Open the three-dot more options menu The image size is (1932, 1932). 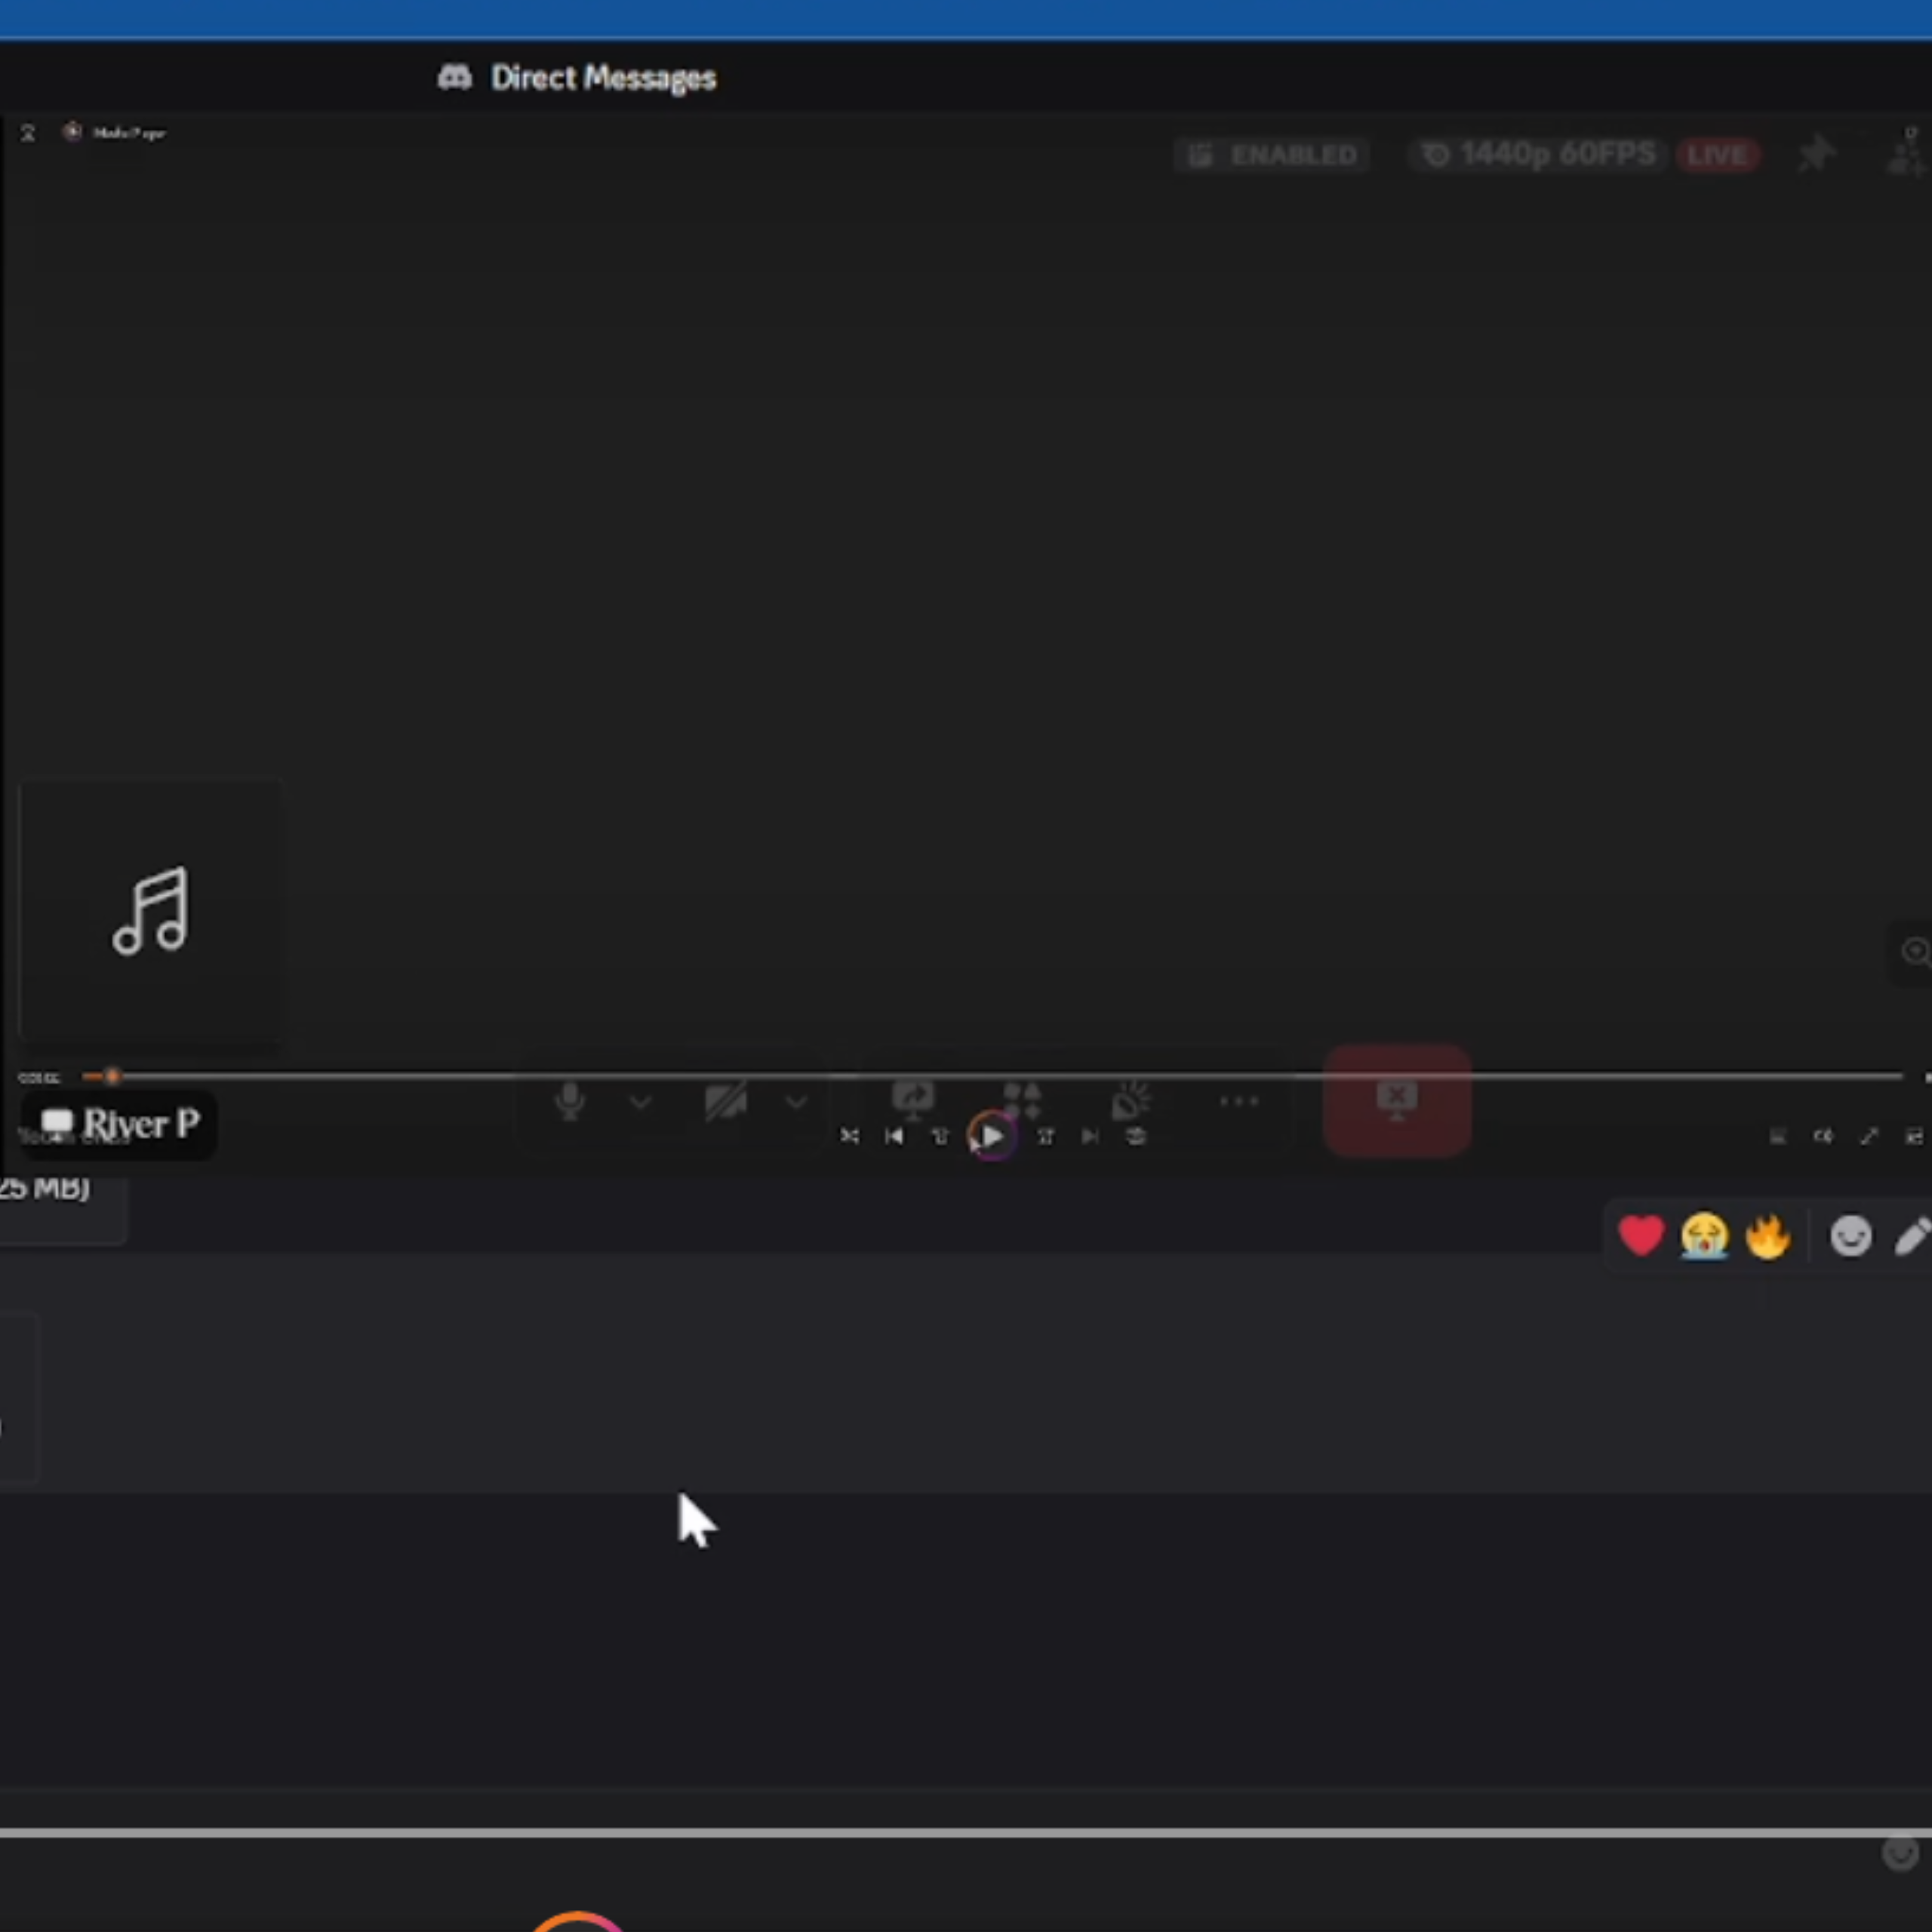[1239, 1101]
